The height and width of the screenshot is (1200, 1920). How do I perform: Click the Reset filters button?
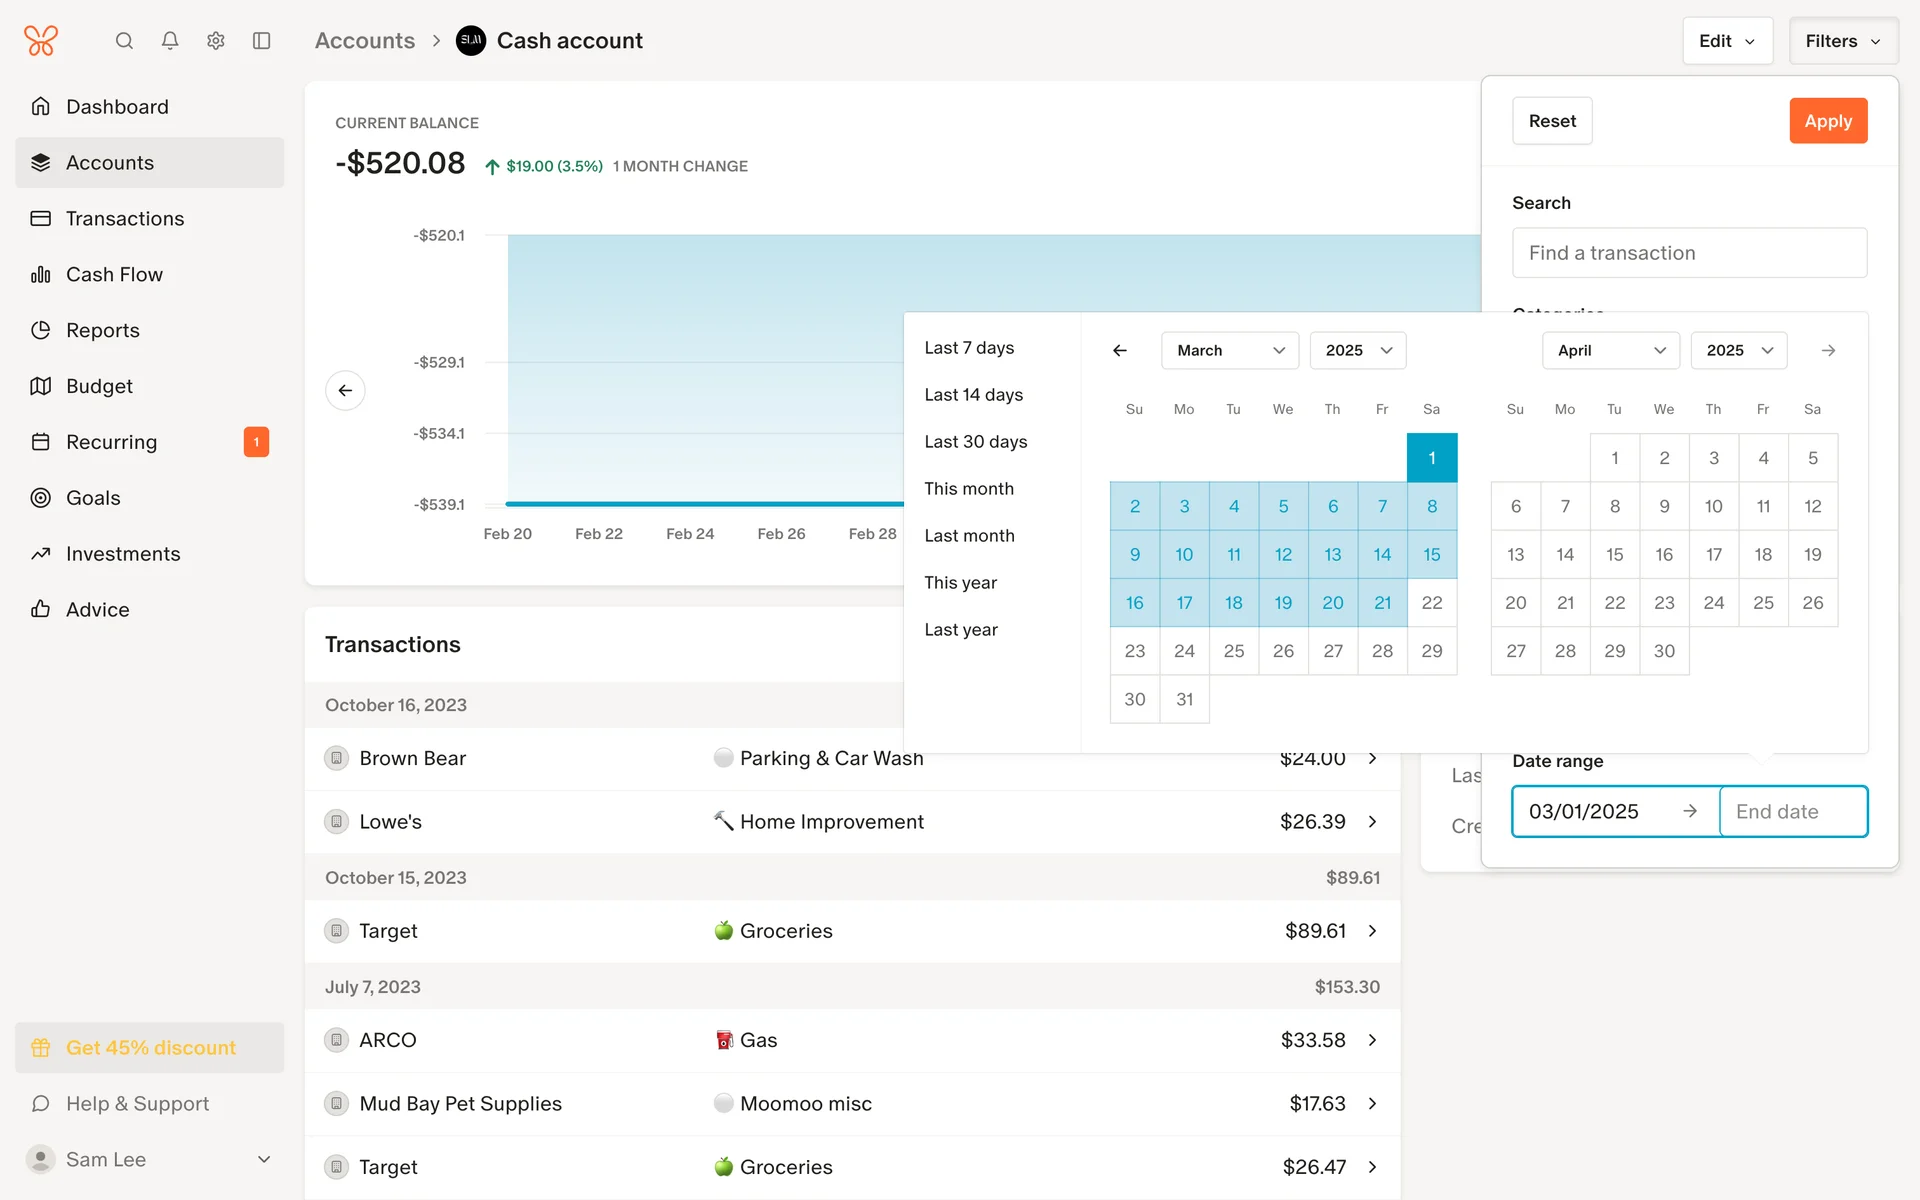(x=1551, y=121)
